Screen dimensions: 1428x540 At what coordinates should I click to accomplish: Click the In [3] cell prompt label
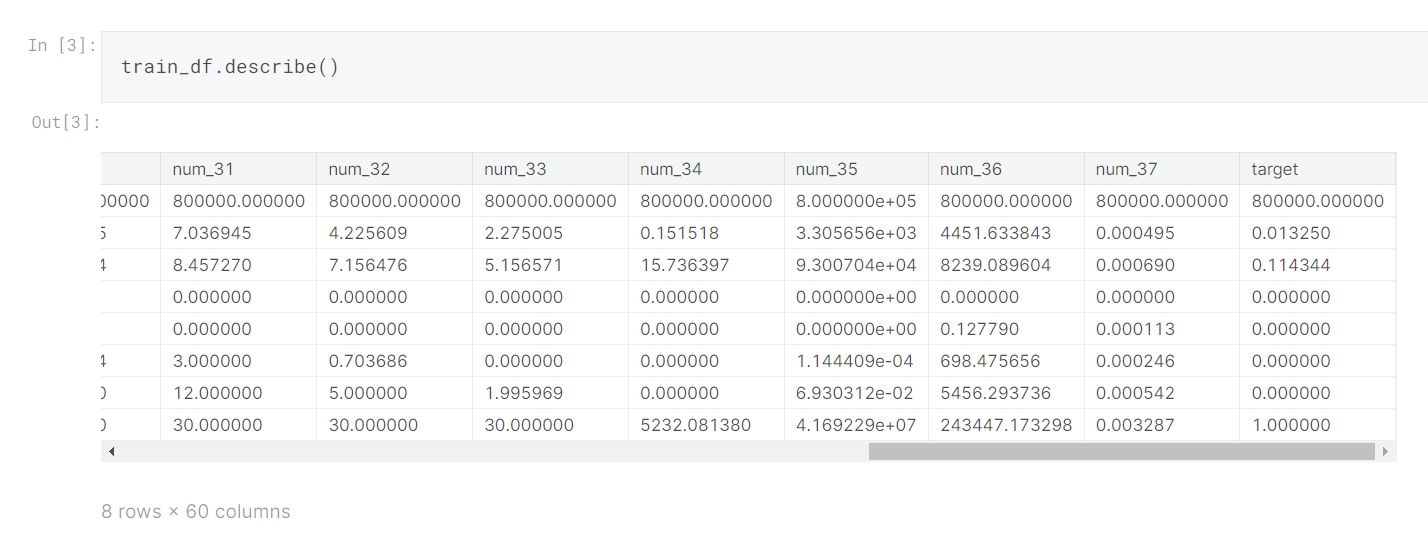point(62,45)
